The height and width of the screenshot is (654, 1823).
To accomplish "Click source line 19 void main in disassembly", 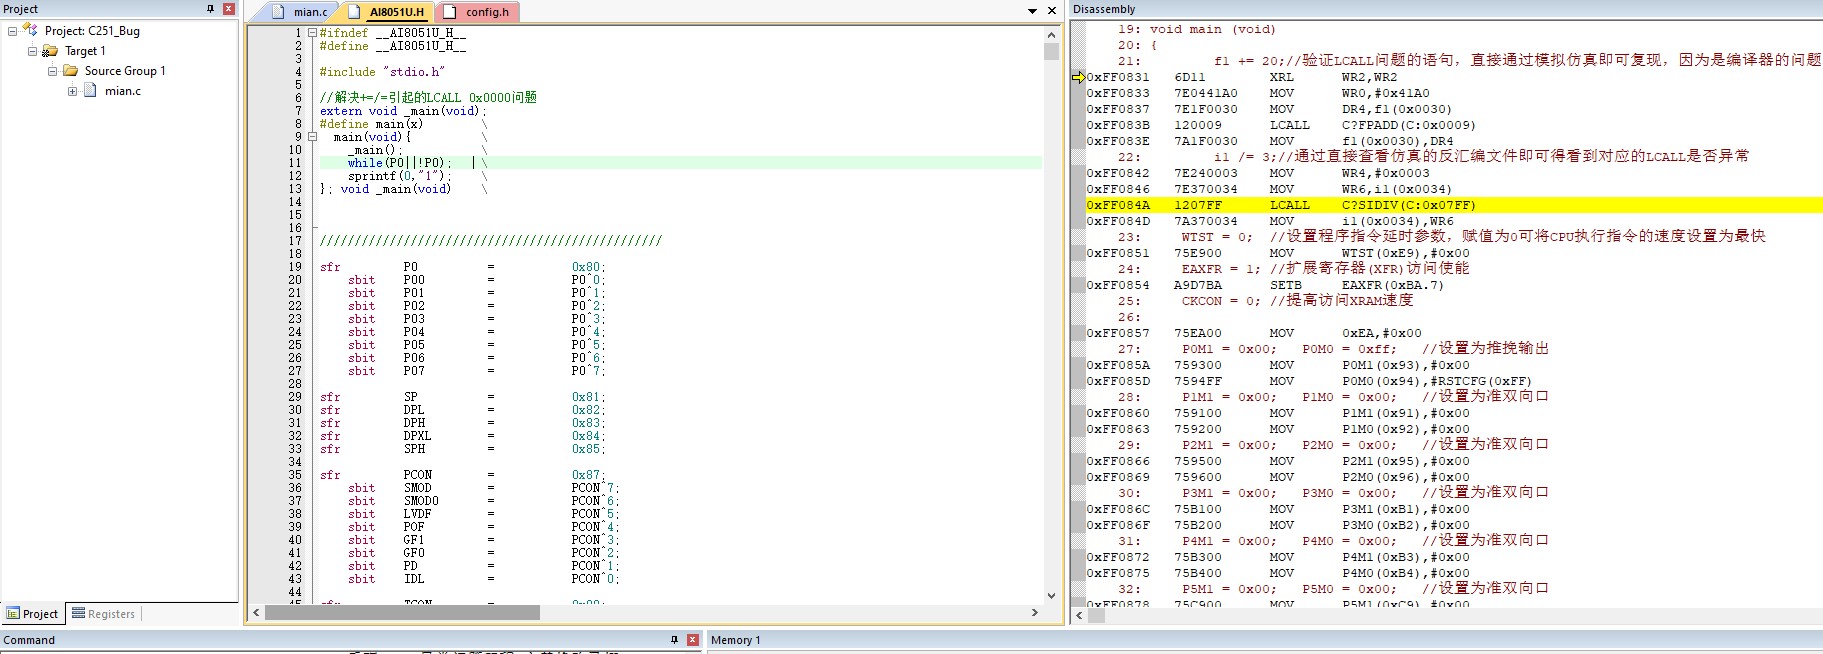I will point(1197,30).
